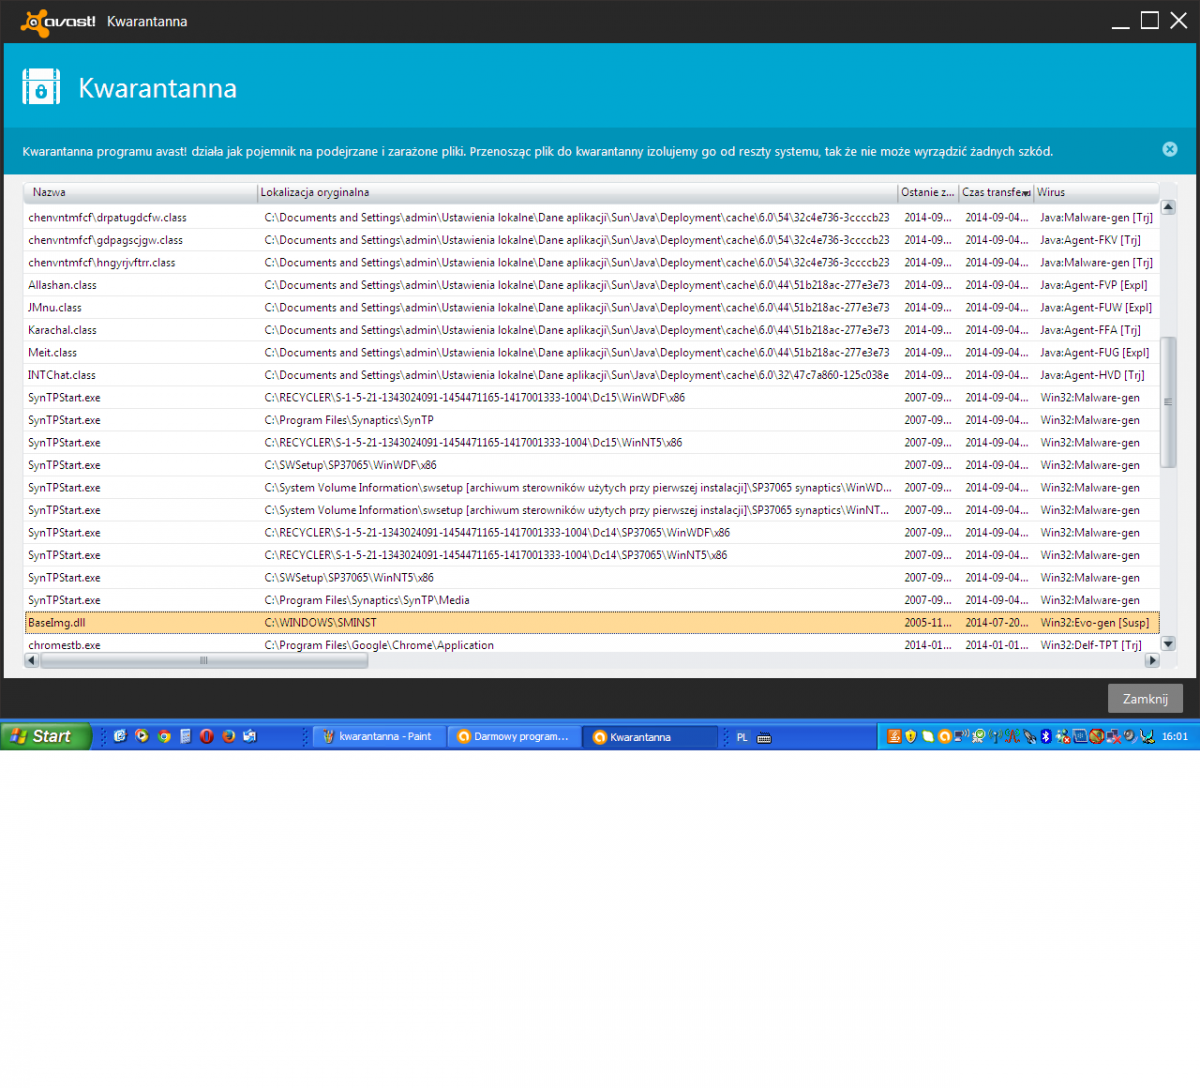The height and width of the screenshot is (1088, 1200).
Task: Select the Meit.class row
Action: (592, 352)
